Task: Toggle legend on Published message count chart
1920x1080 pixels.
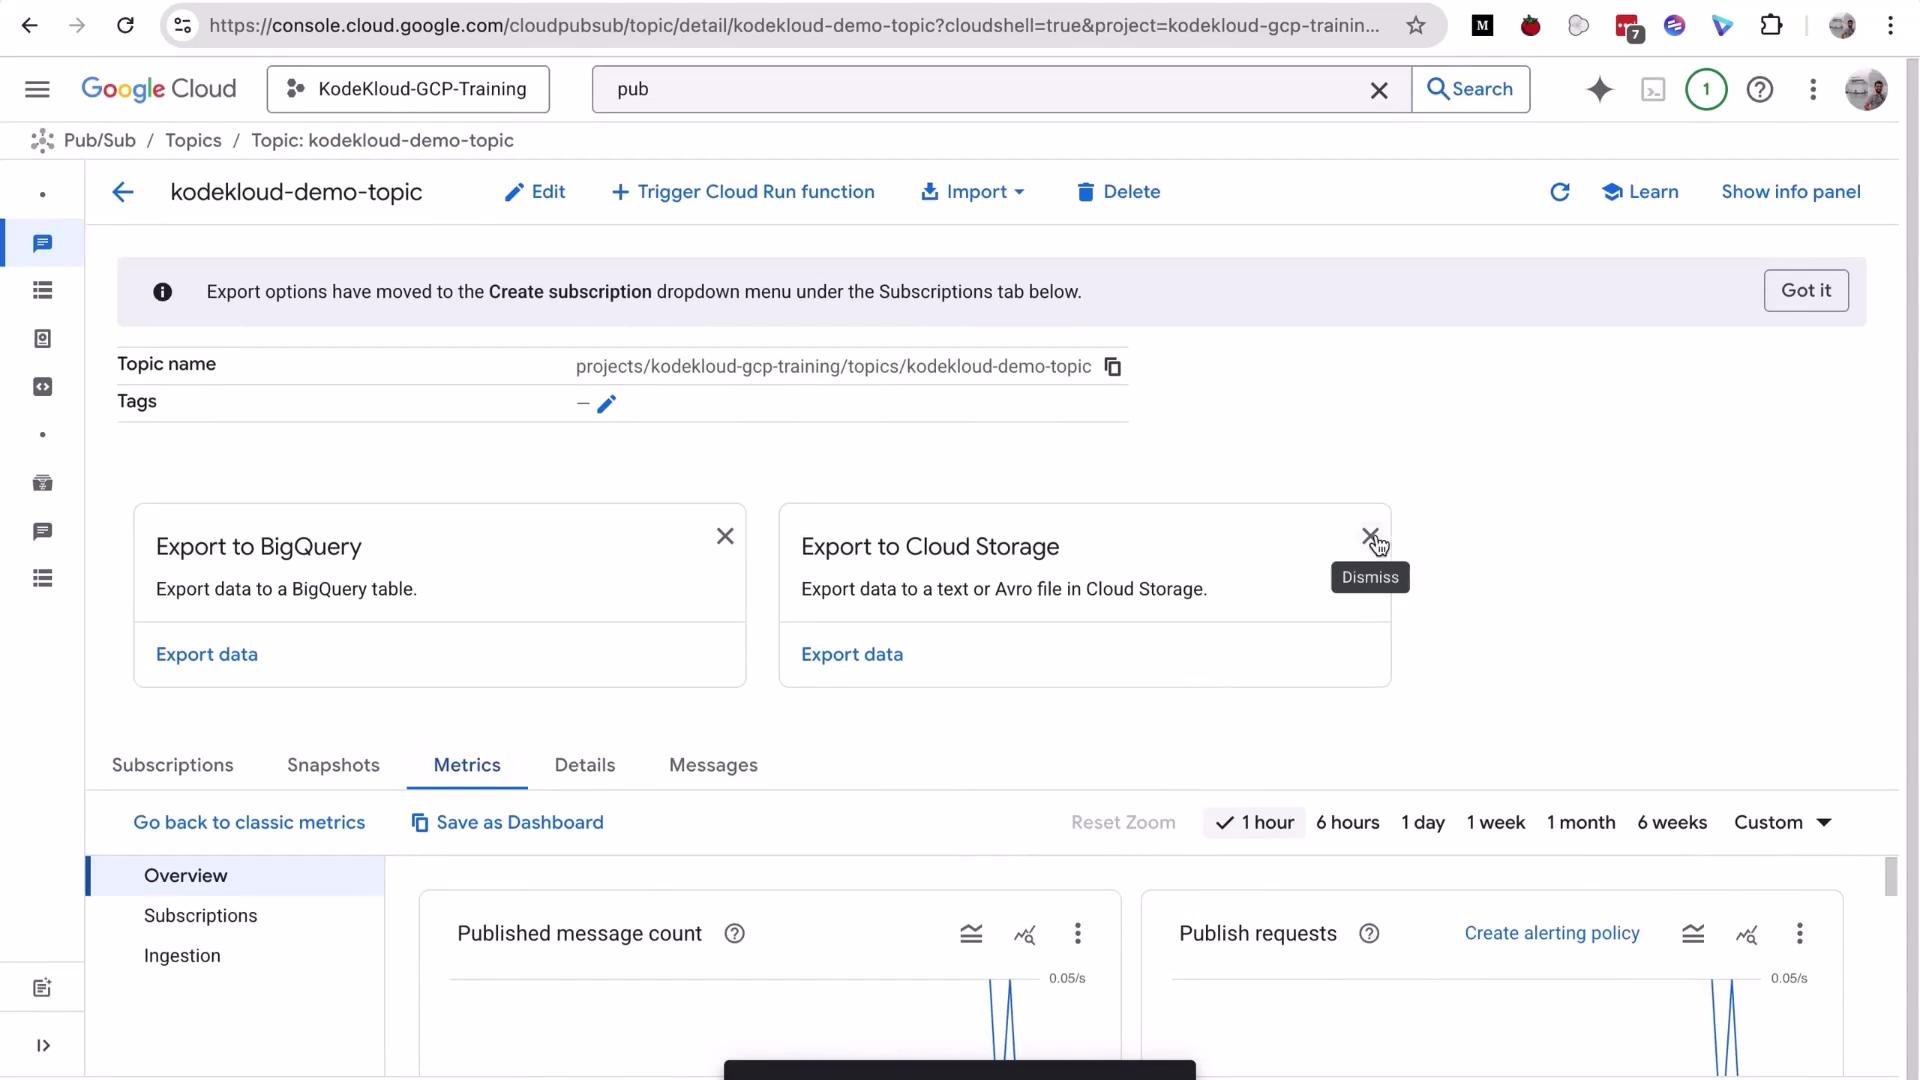Action: click(971, 935)
